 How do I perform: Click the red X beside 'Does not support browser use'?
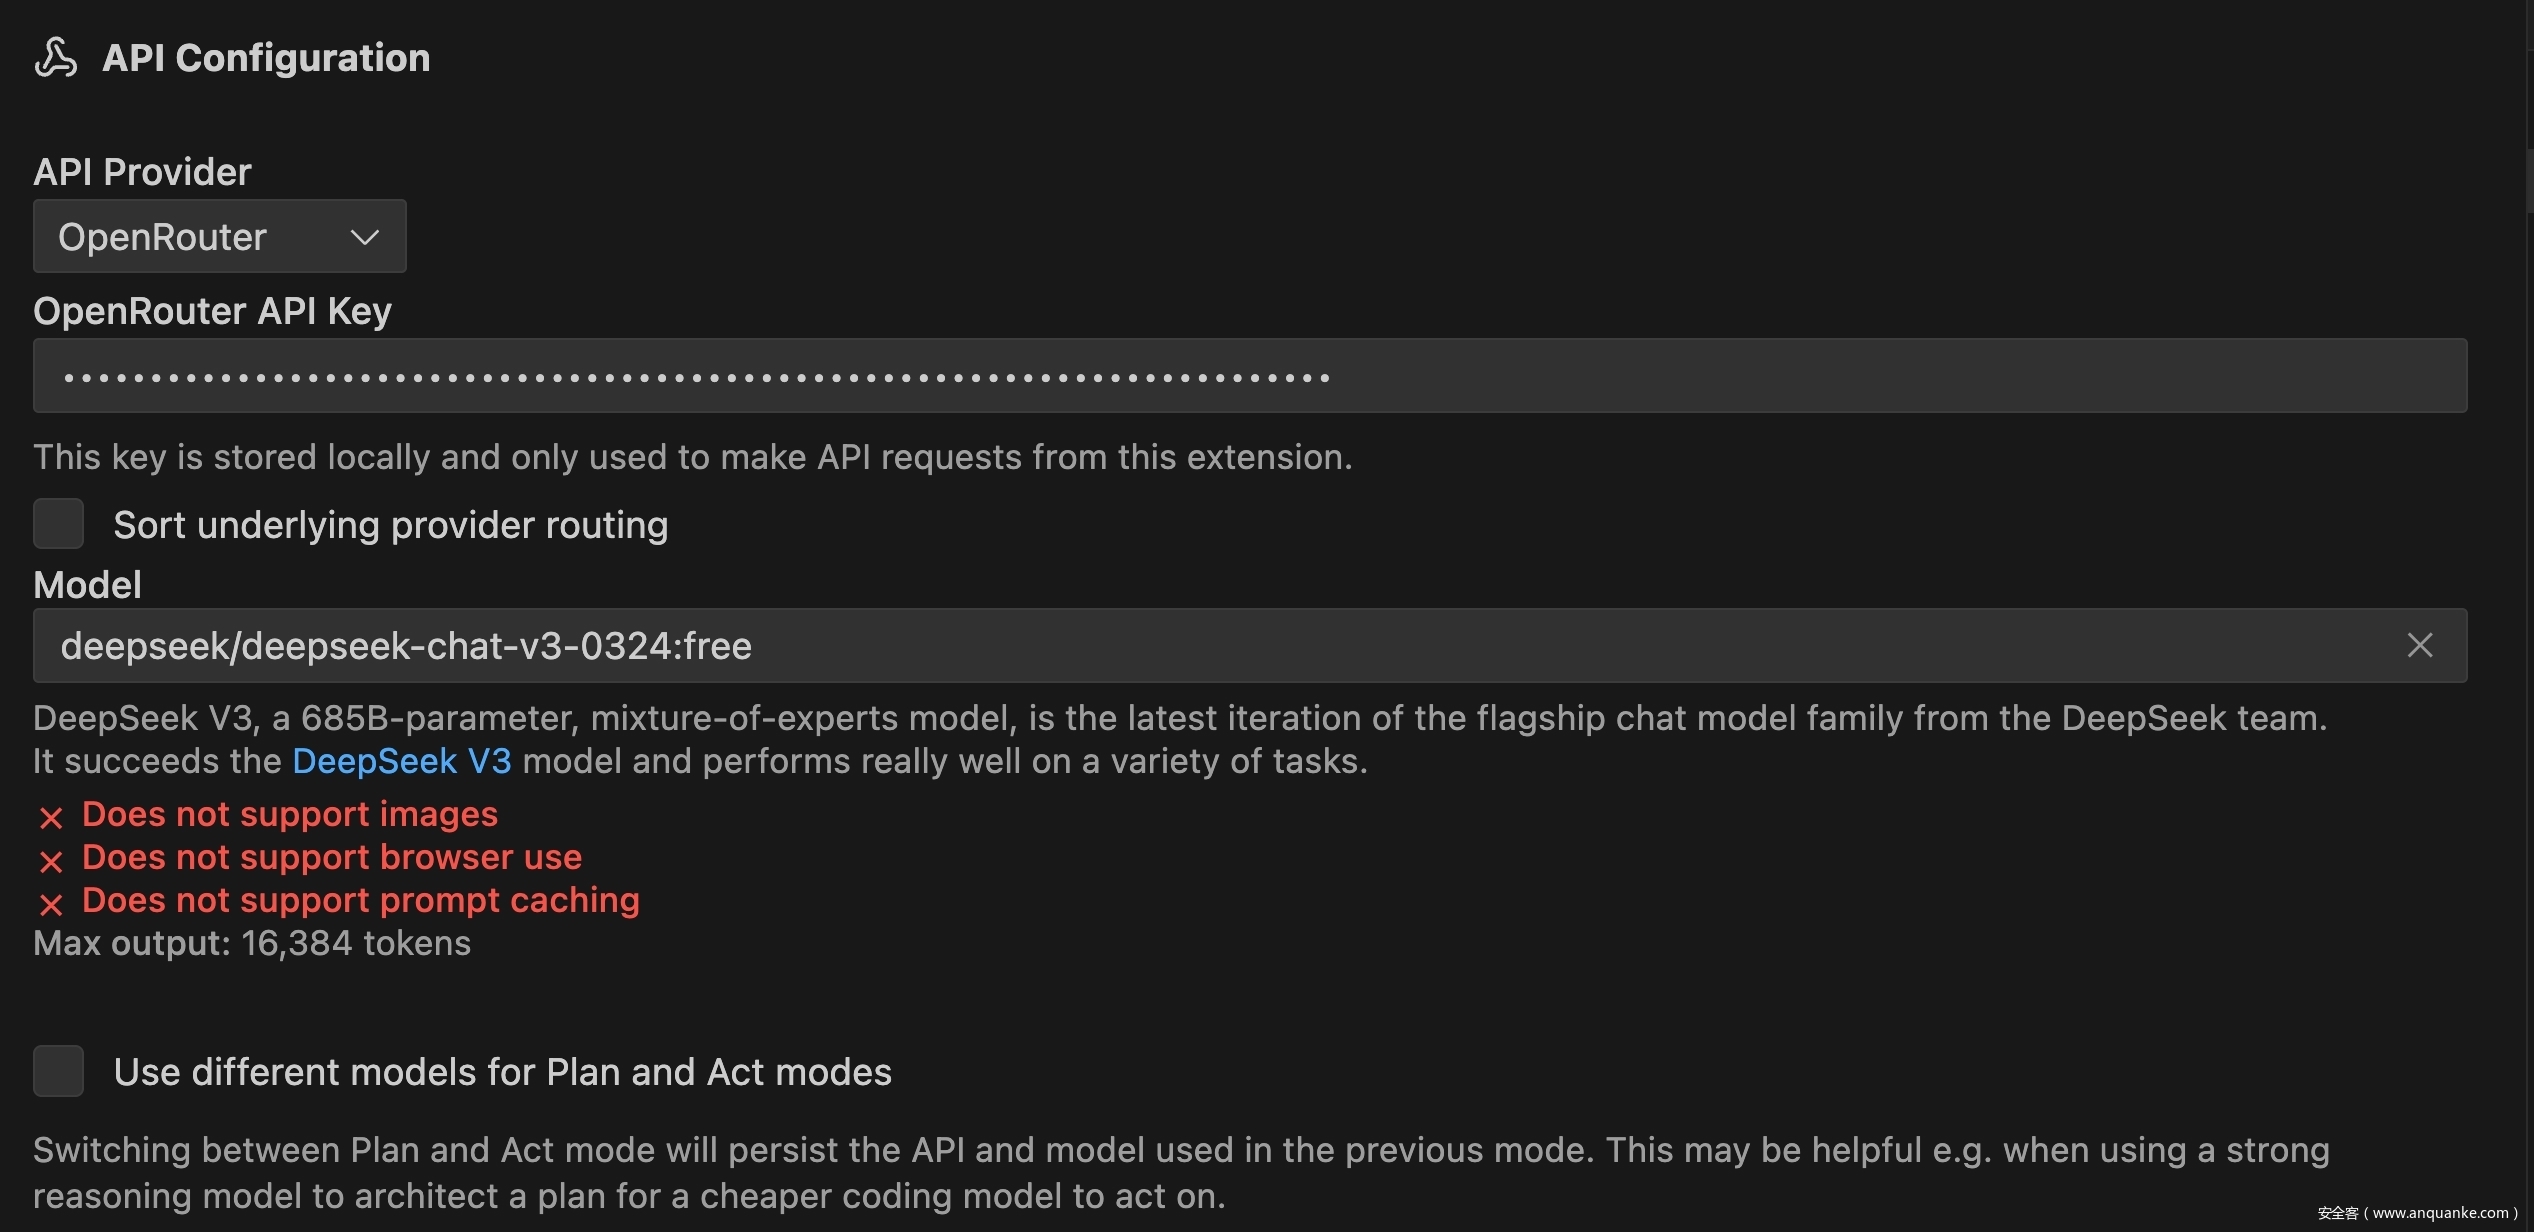point(51,861)
